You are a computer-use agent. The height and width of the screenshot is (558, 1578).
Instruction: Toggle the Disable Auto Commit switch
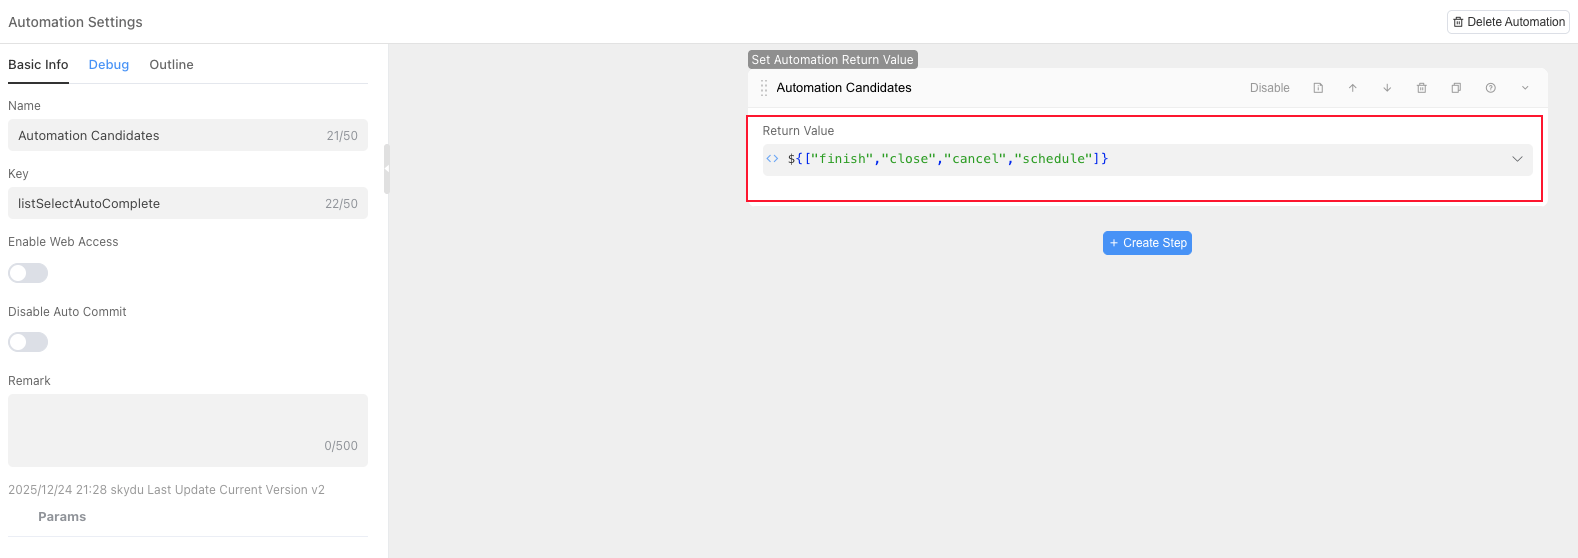(x=28, y=342)
